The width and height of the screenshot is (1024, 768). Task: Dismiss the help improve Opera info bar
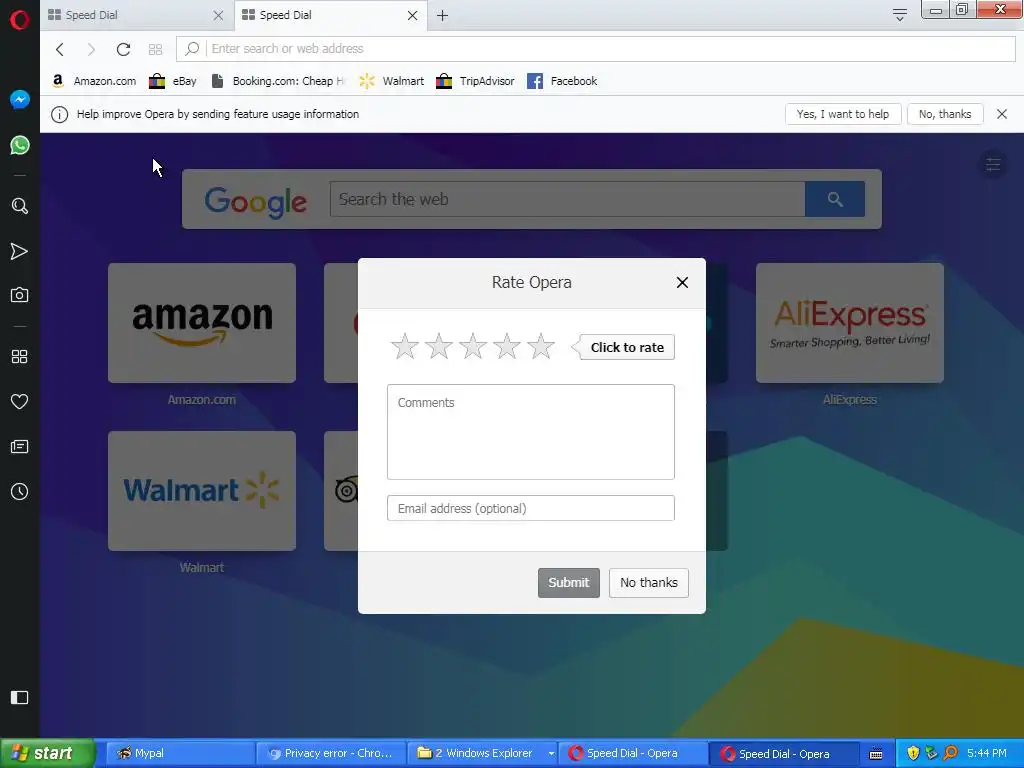pyautogui.click(x=1002, y=114)
